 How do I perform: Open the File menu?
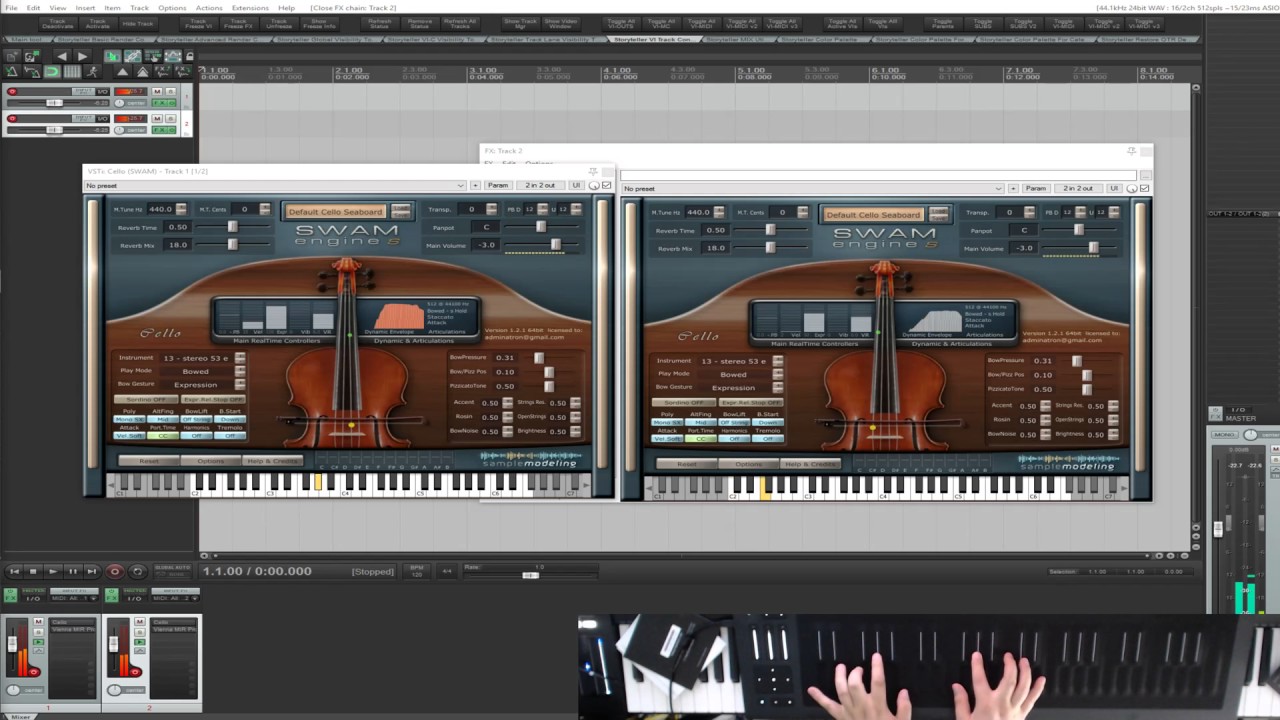coord(11,7)
